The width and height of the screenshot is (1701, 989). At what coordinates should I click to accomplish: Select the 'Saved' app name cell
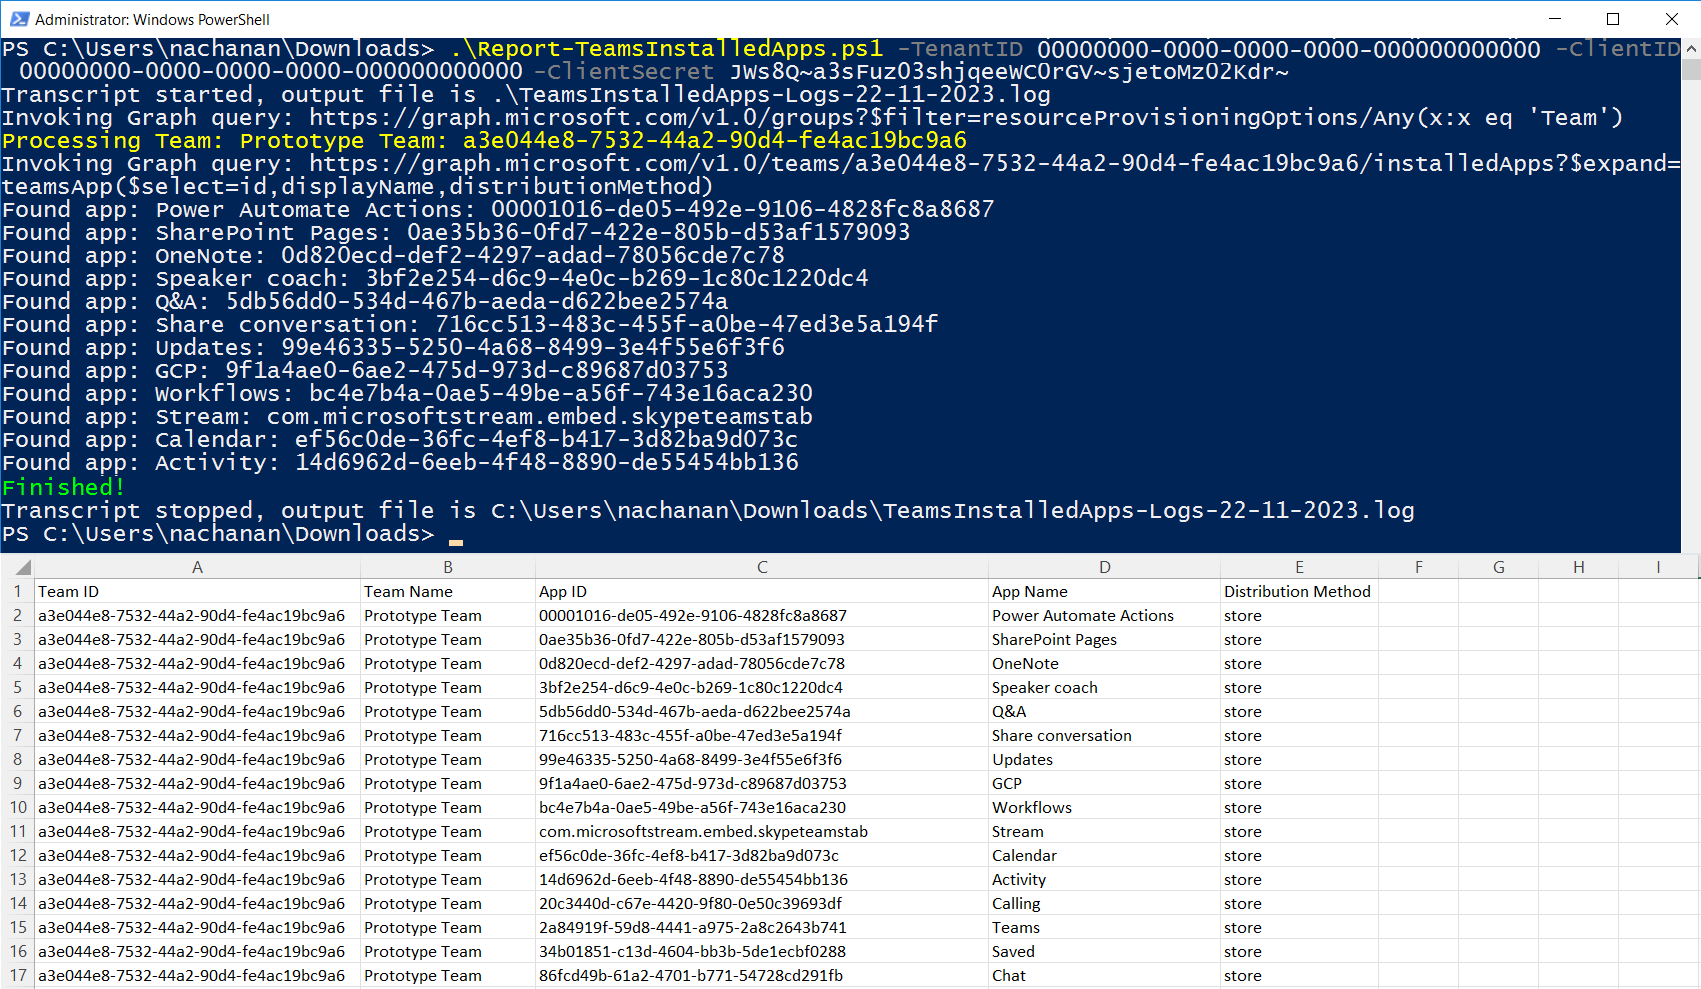(x=1104, y=951)
